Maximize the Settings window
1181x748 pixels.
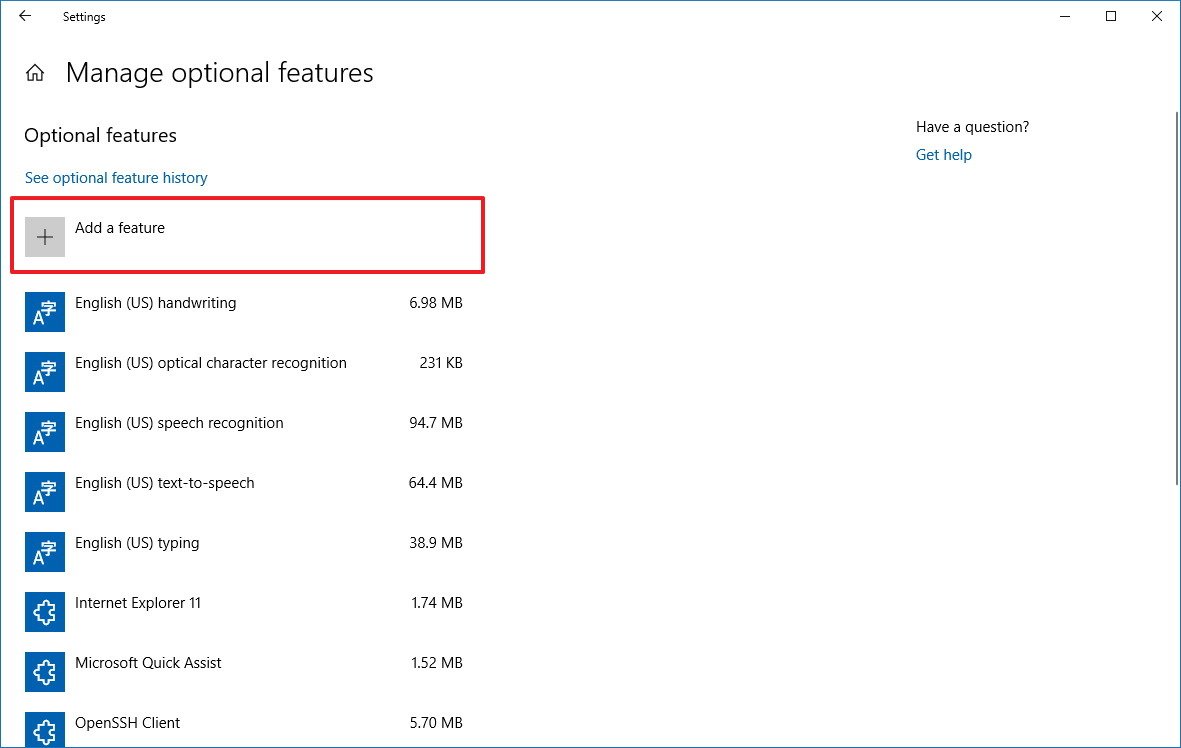click(1111, 16)
